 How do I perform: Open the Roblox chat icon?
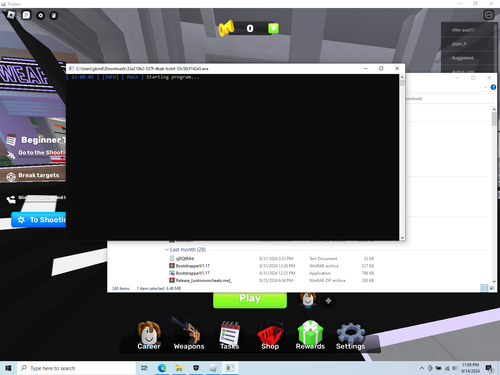(x=26, y=15)
